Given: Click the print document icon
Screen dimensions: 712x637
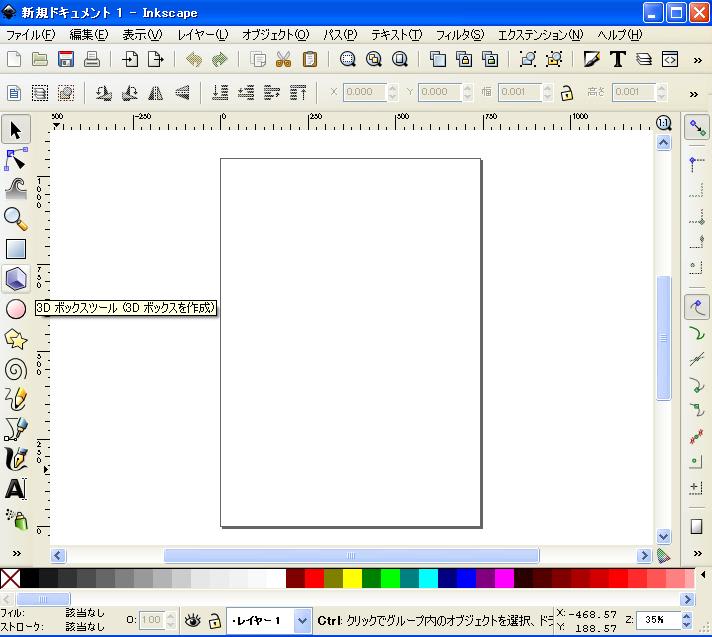Looking at the screenshot, I should pos(92,59).
